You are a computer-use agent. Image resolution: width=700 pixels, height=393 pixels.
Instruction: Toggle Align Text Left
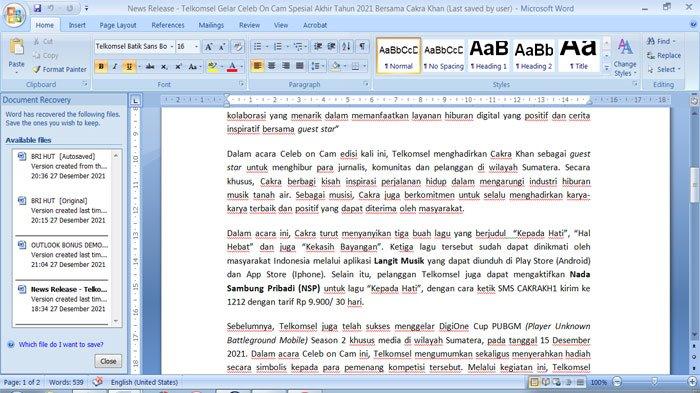click(x=257, y=67)
